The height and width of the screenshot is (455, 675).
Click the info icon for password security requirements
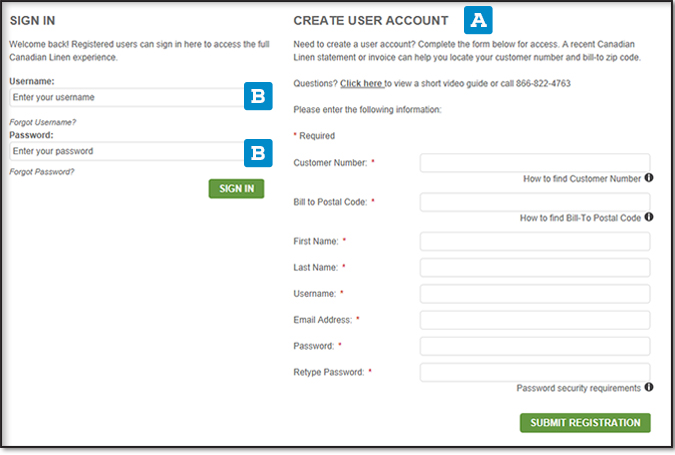[649, 388]
